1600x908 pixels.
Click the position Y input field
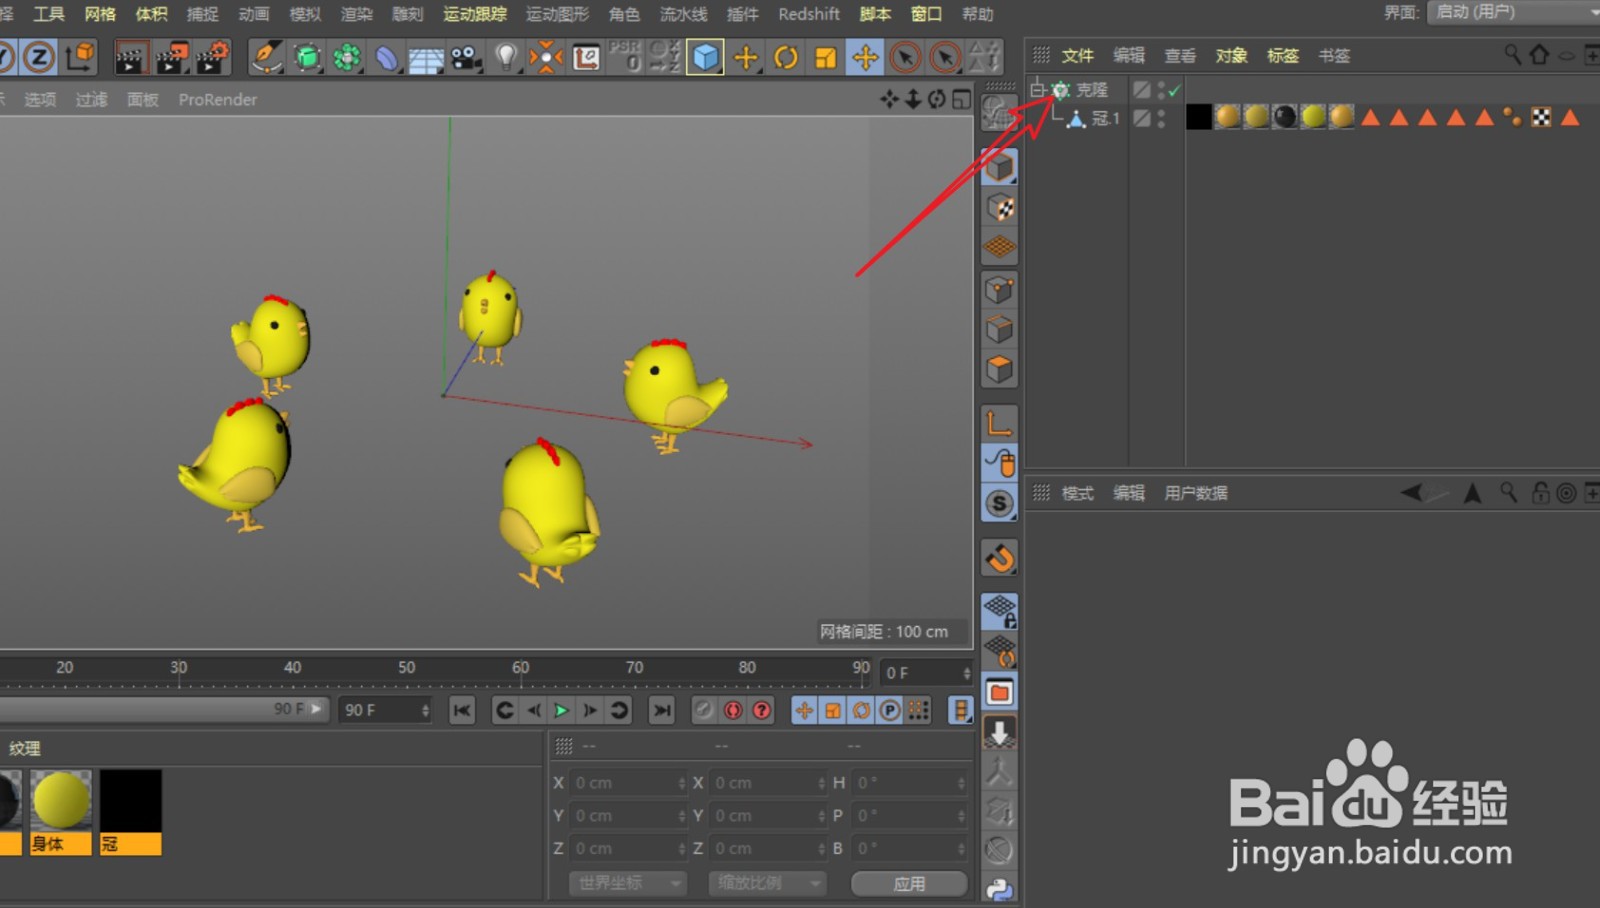pyautogui.click(x=628, y=816)
